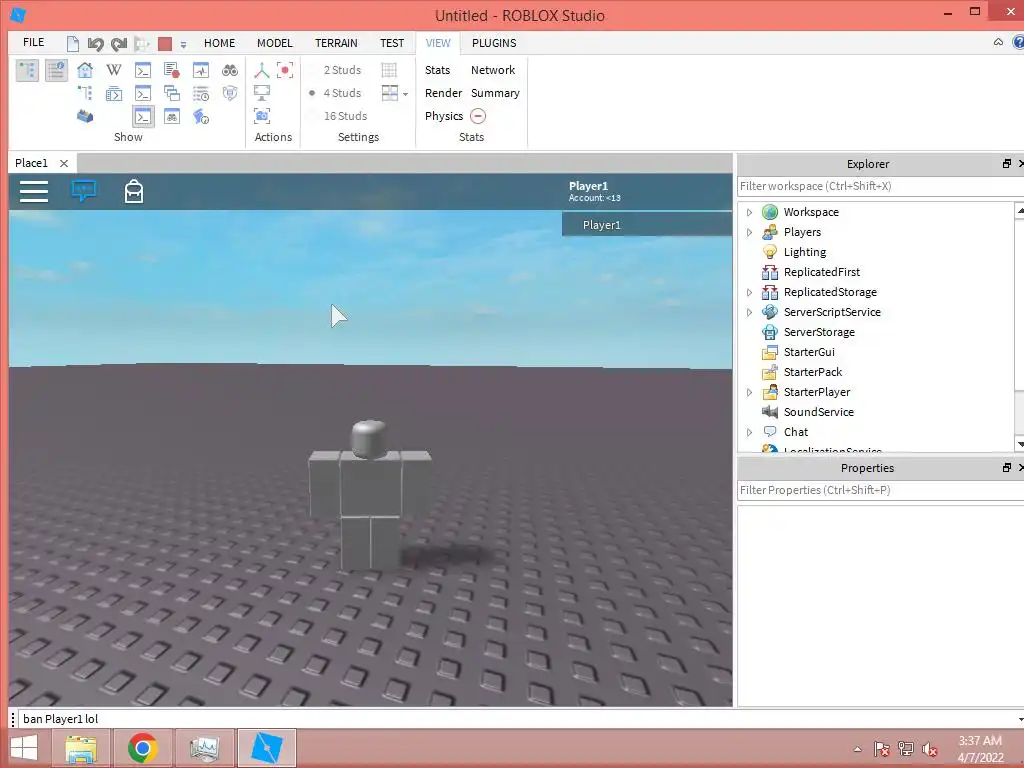Open Find Results binoculars icon
The image size is (1024, 768).
coord(229,70)
